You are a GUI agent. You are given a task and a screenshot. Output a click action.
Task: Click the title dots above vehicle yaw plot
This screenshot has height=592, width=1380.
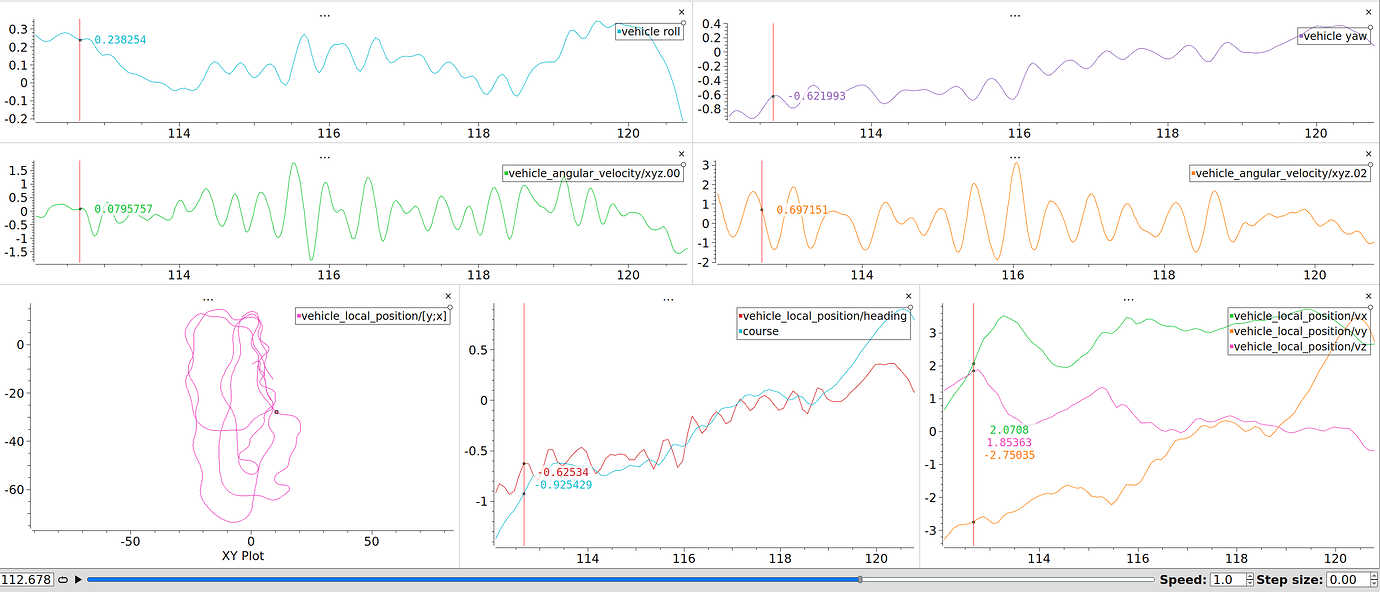[x=1015, y=14]
